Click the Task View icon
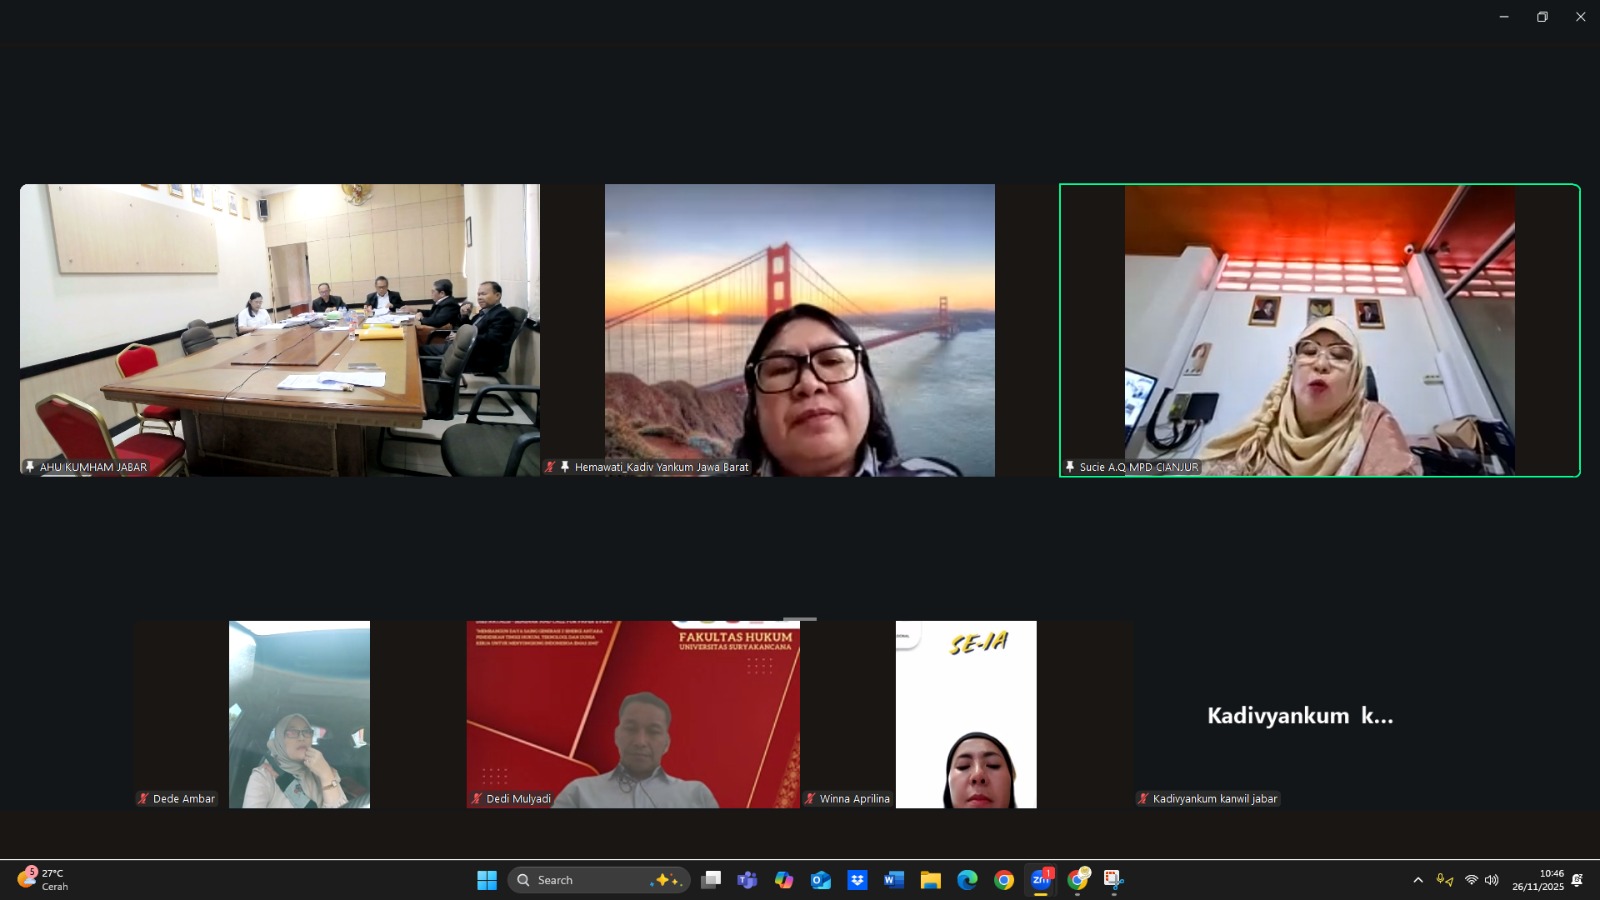Screen dimensions: 1600x900 click(711, 880)
